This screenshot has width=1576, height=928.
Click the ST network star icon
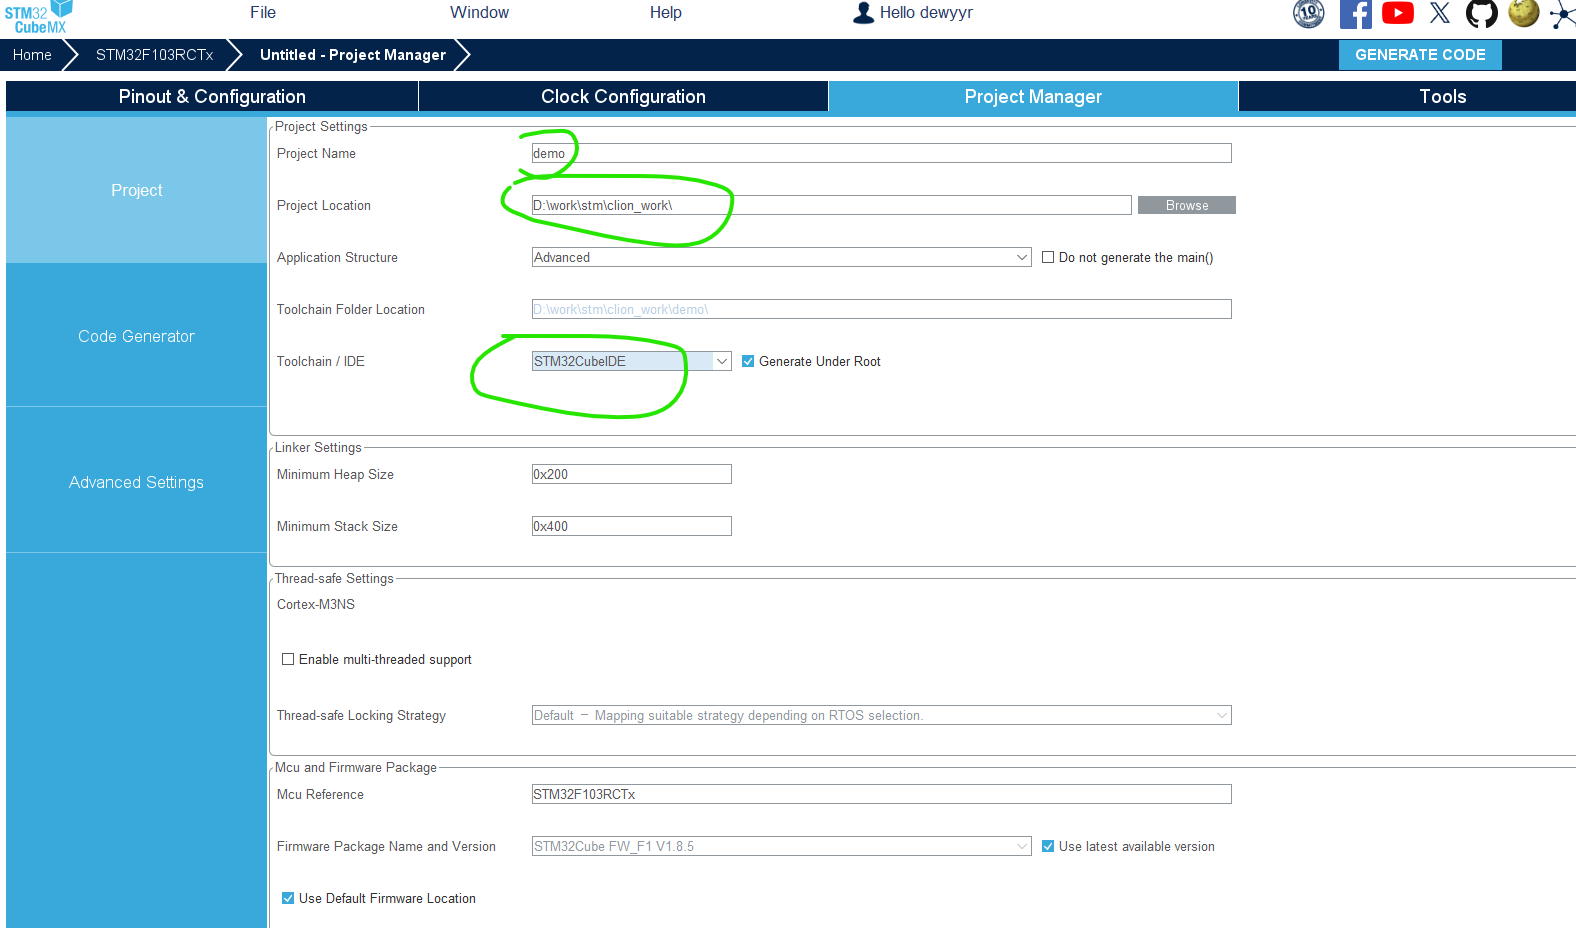(x=1562, y=14)
